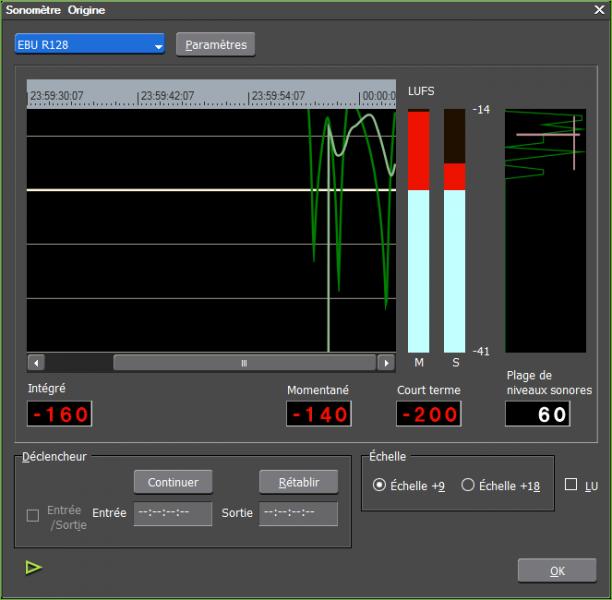
Task: Click the 23:59:54:07 mark on the time ruler
Action: tap(278, 96)
